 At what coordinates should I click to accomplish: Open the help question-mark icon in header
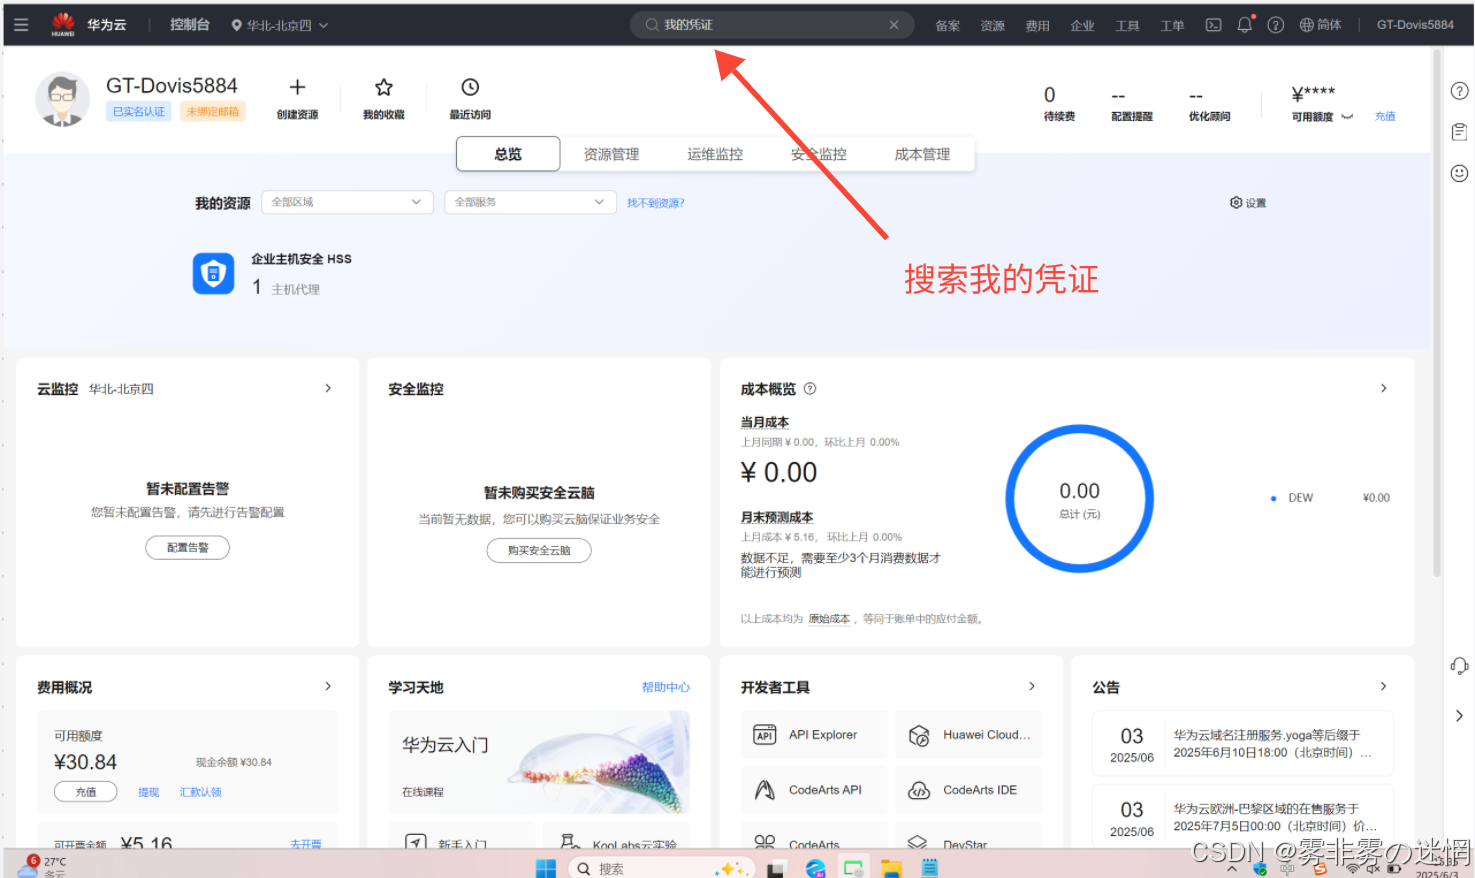coord(1276,25)
